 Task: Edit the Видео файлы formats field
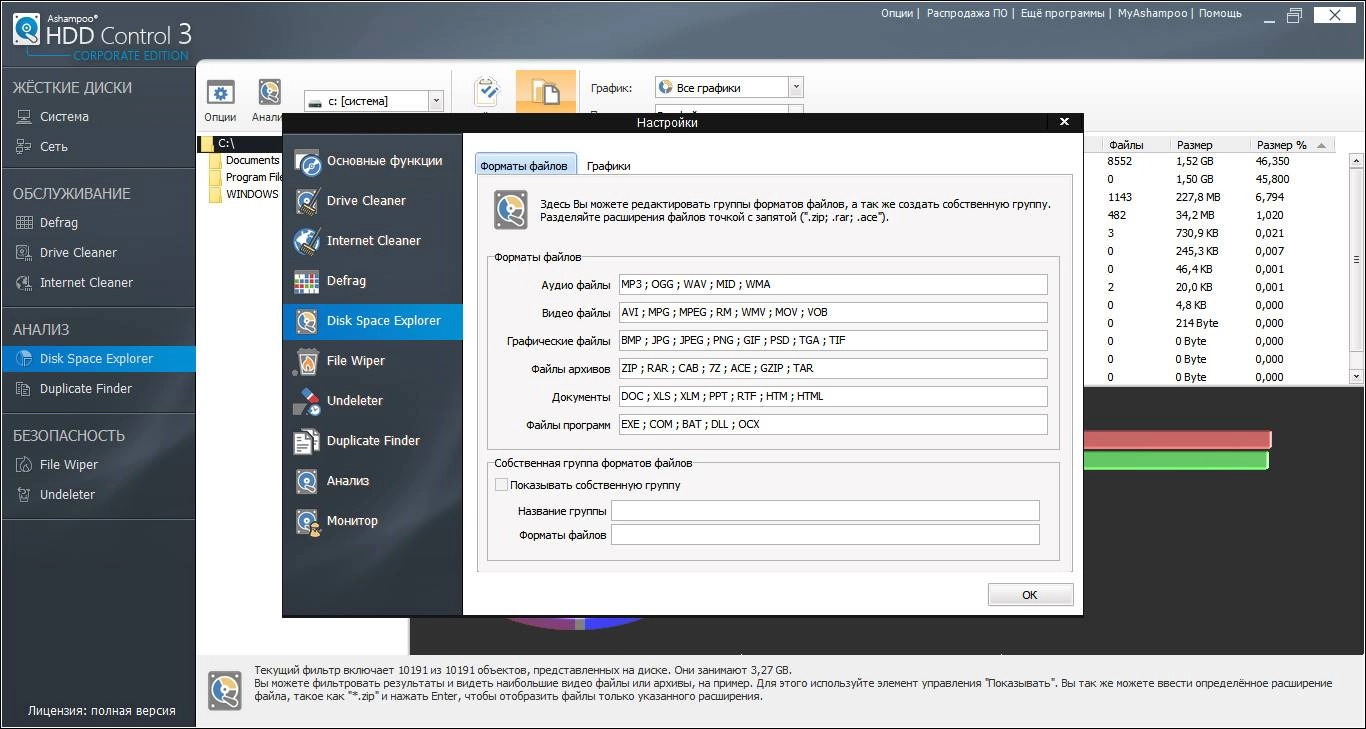click(x=833, y=313)
